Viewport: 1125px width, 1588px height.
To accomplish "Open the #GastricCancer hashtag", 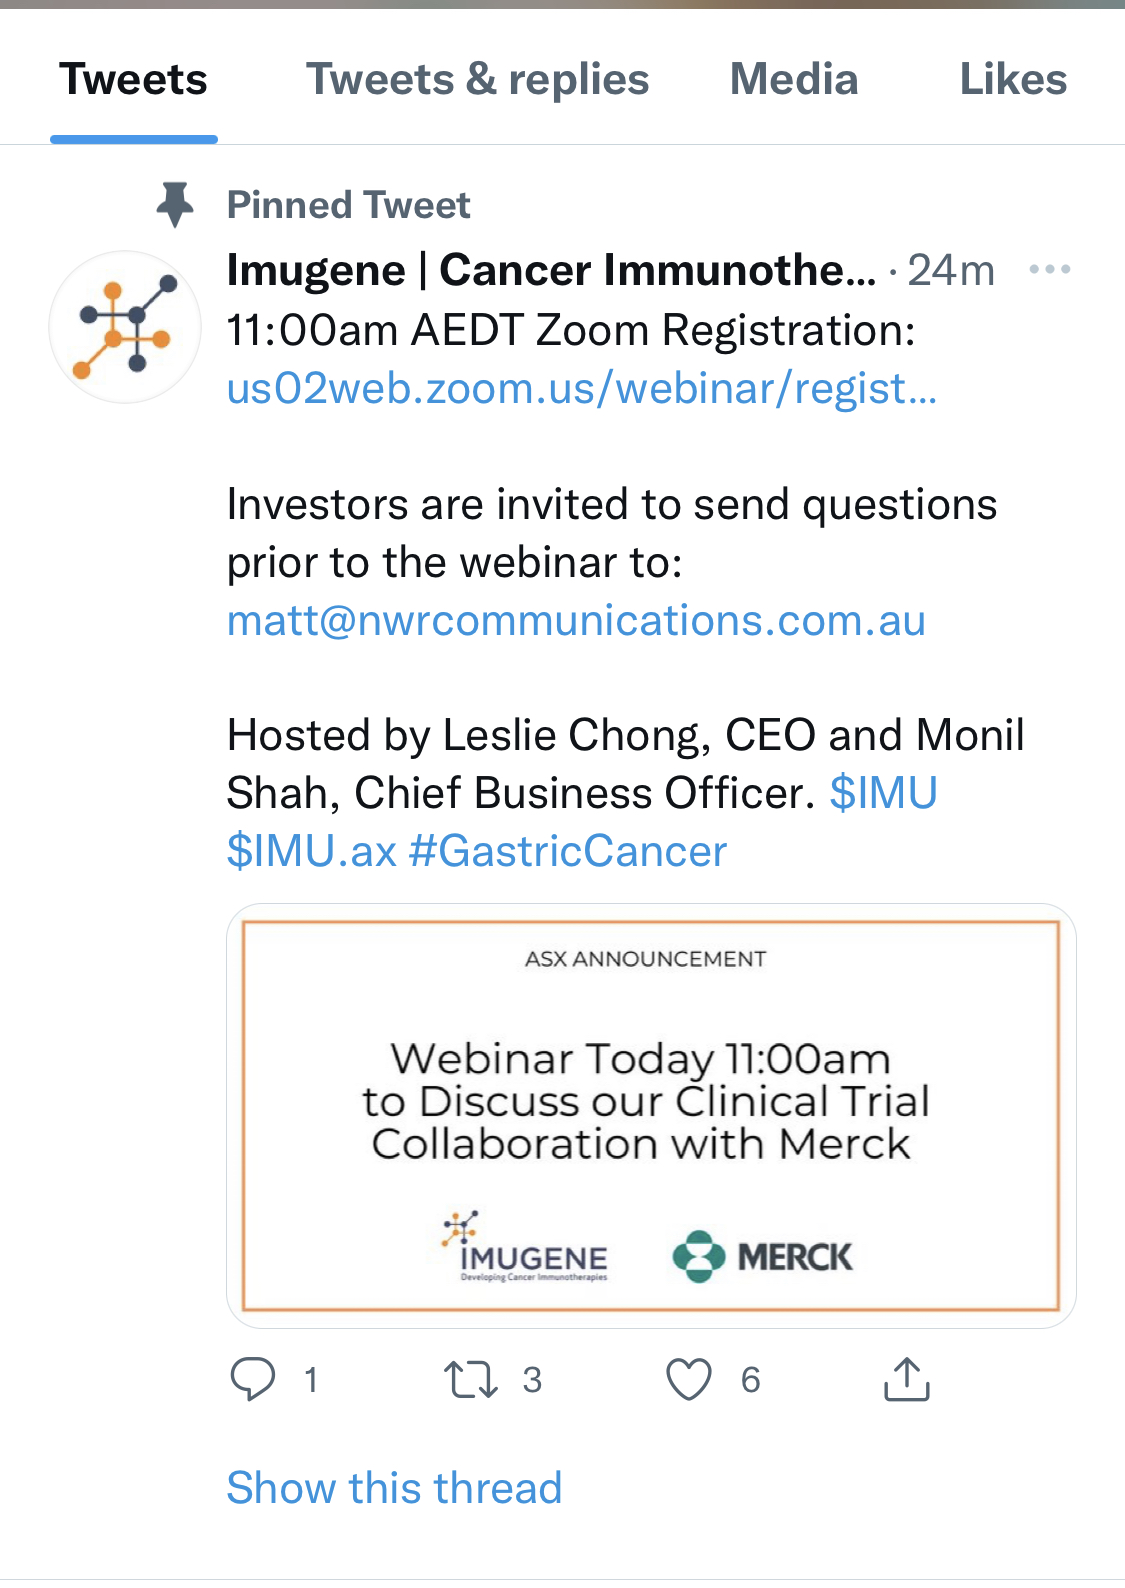I will (568, 851).
